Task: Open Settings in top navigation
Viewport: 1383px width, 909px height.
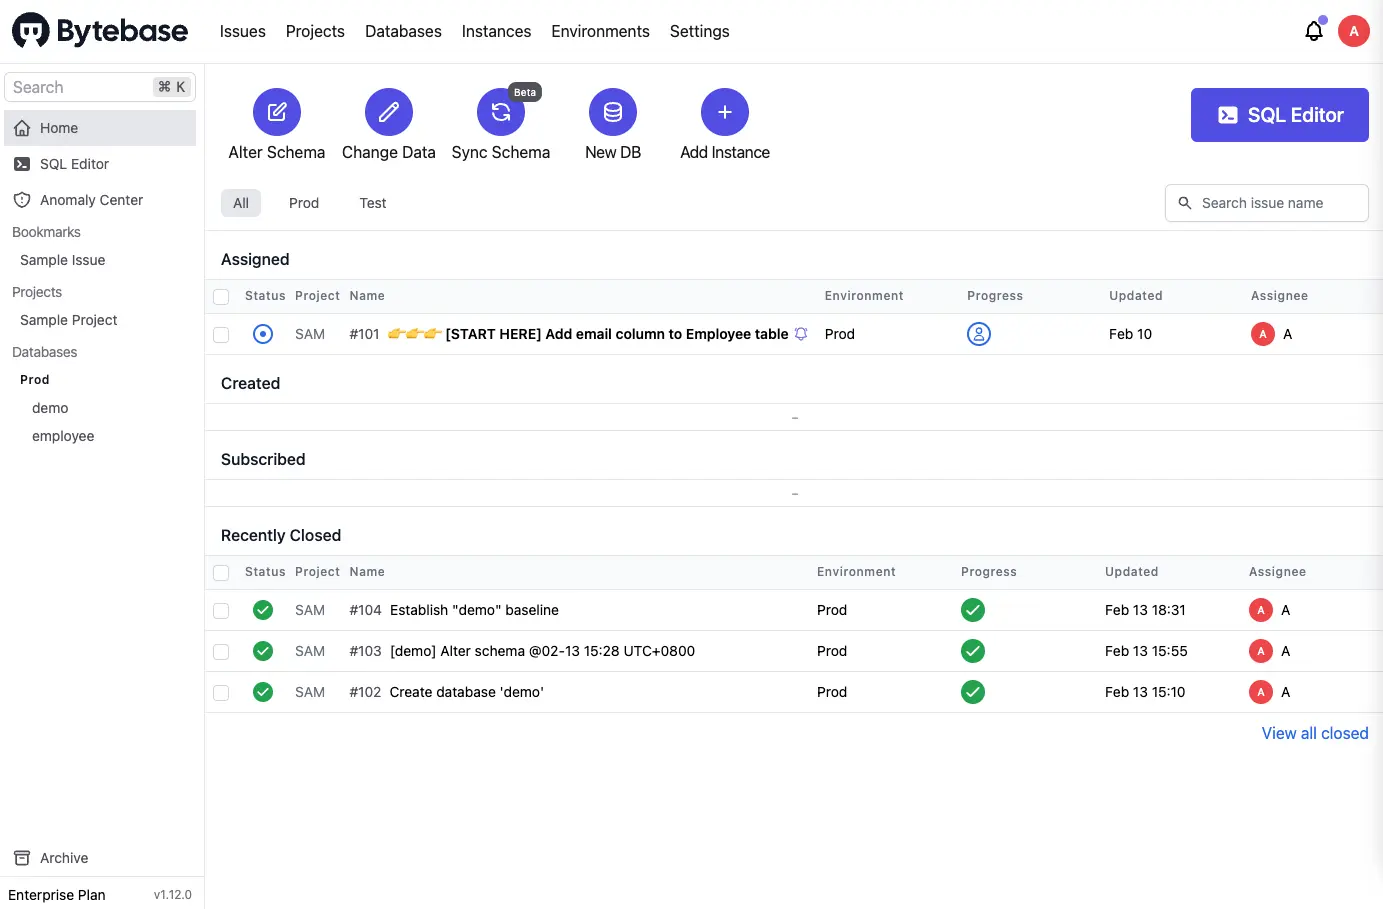Action: (x=700, y=31)
